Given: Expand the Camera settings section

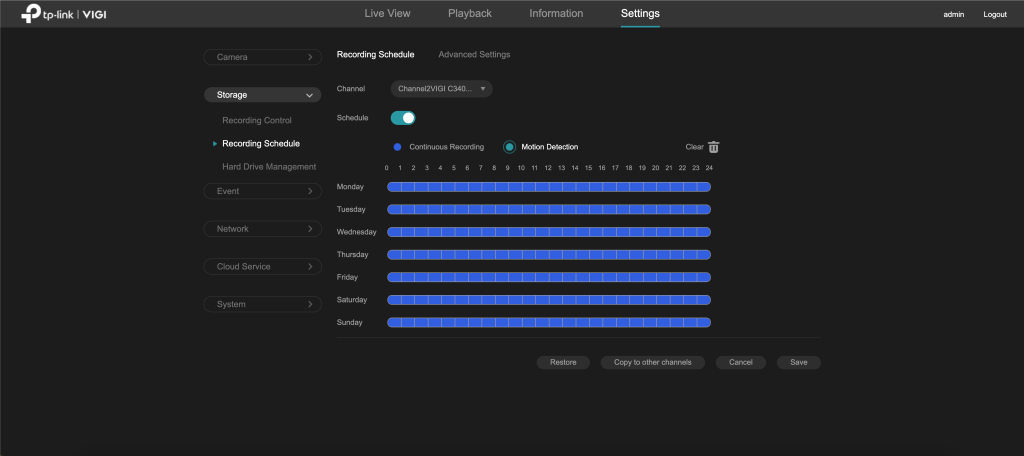Looking at the screenshot, I should [263, 57].
